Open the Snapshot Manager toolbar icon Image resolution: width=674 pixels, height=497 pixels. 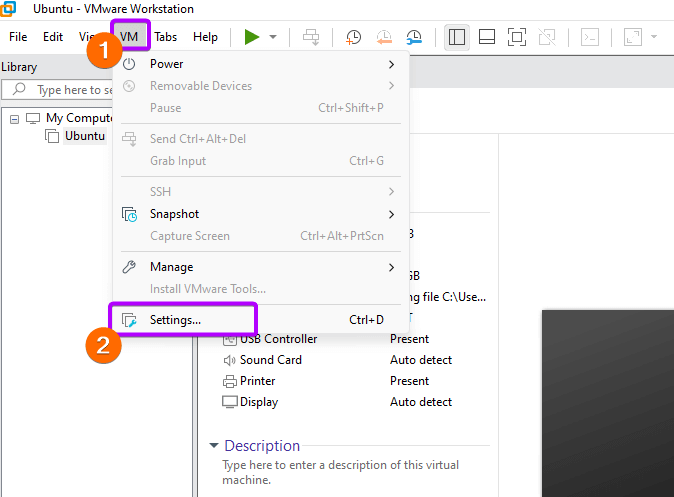click(x=414, y=37)
